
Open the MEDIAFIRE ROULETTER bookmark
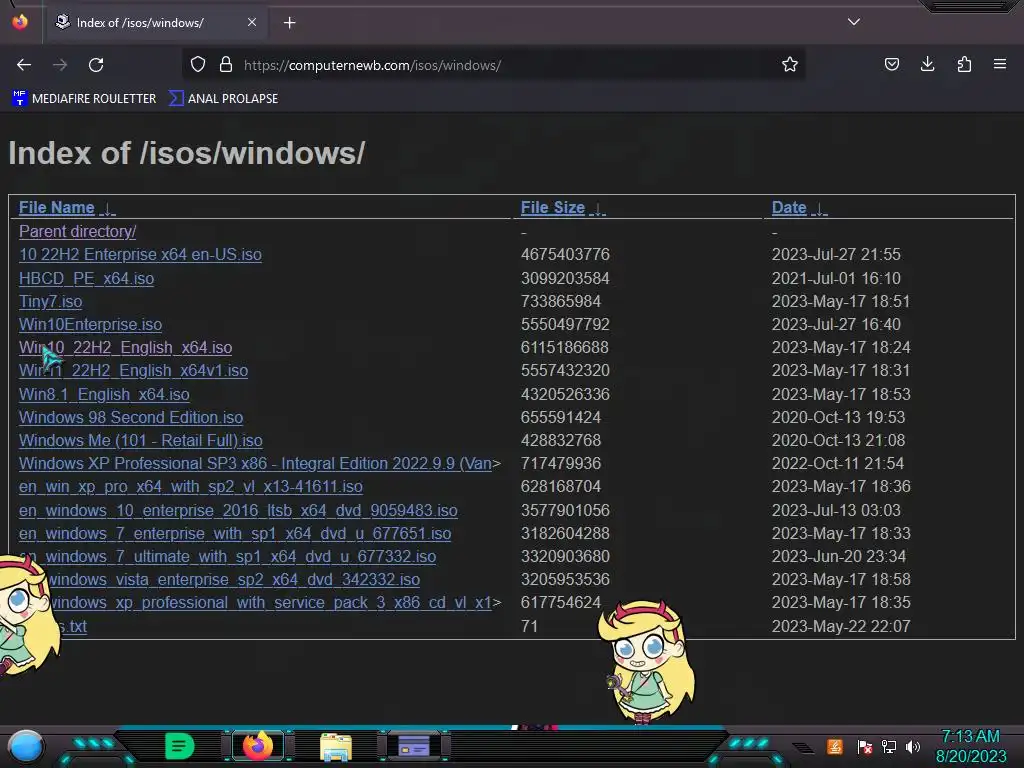point(84,99)
